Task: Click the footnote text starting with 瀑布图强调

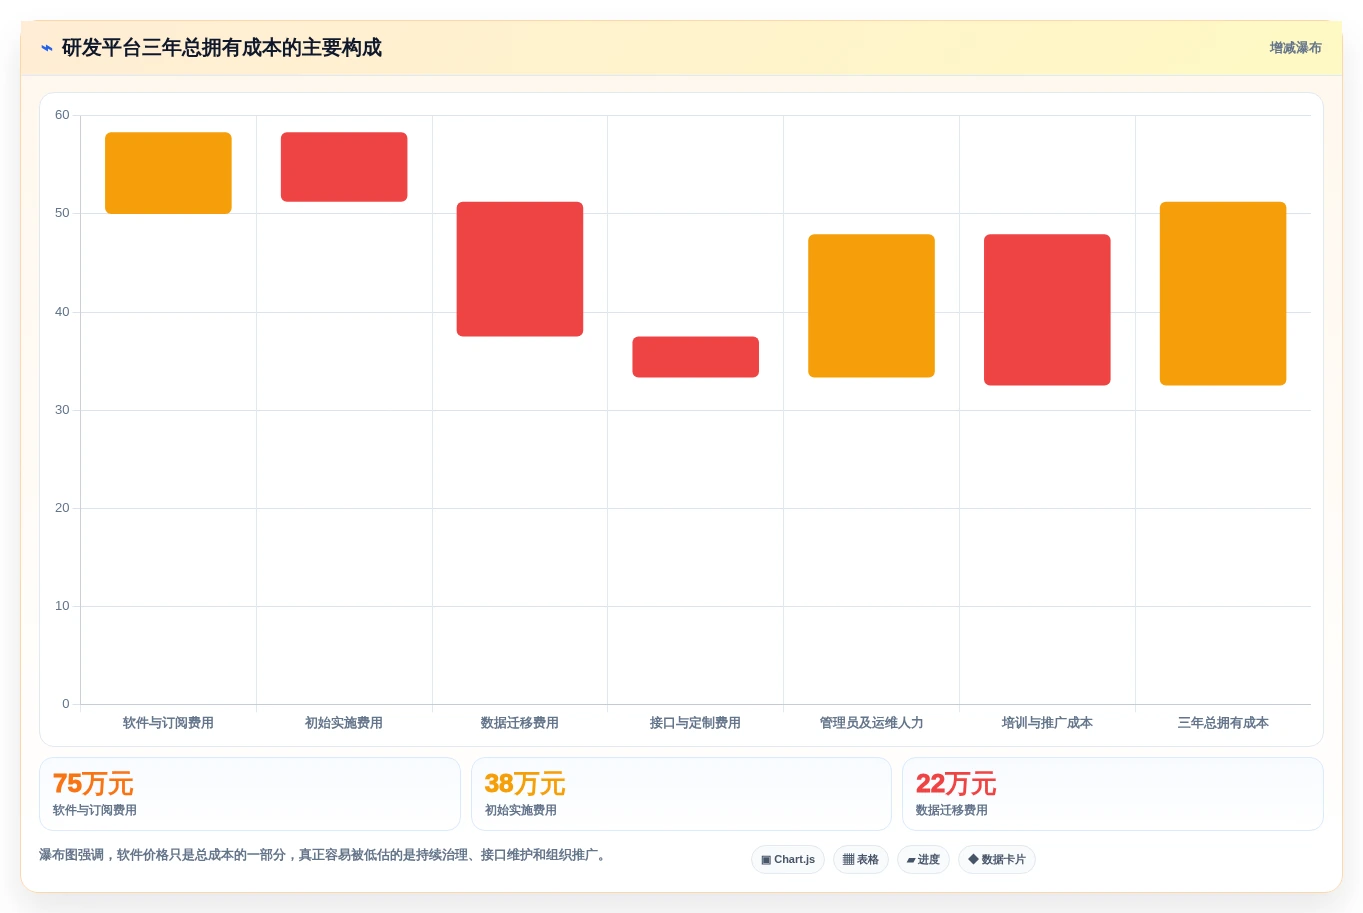Action: 324,855
